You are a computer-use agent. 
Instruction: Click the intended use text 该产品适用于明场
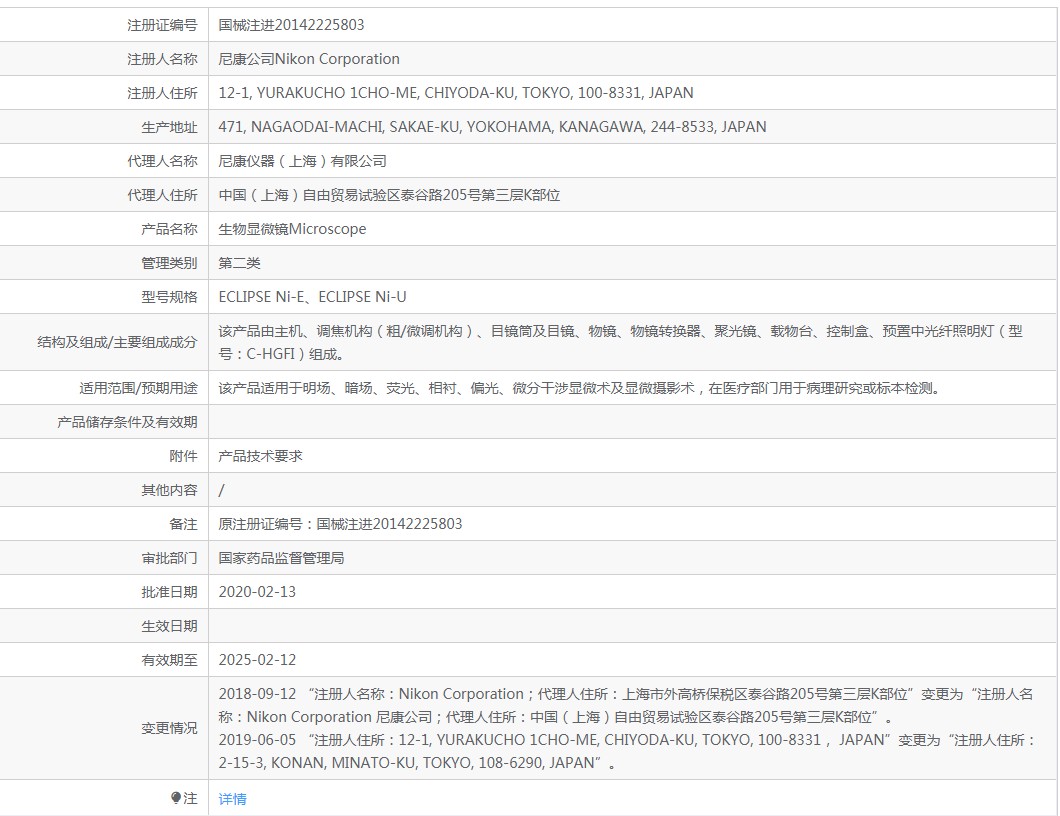tap(579, 388)
